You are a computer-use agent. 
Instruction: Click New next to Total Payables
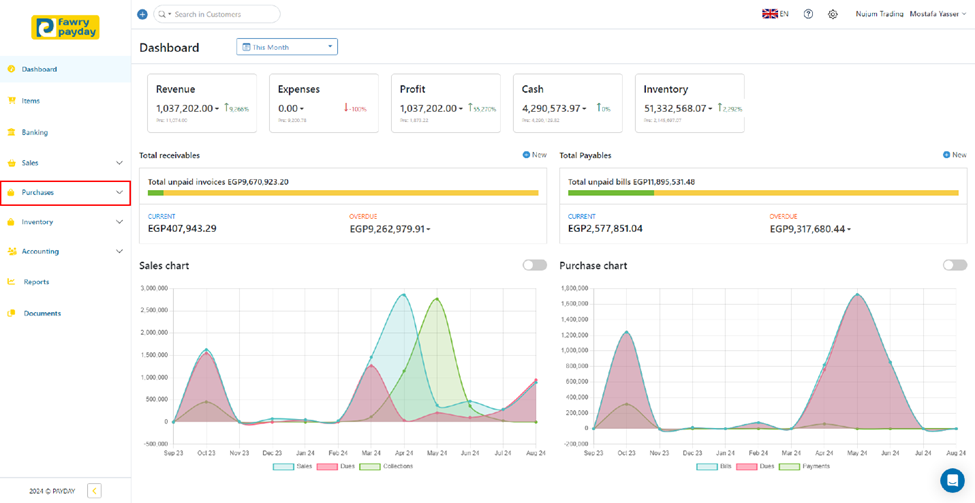(x=955, y=155)
